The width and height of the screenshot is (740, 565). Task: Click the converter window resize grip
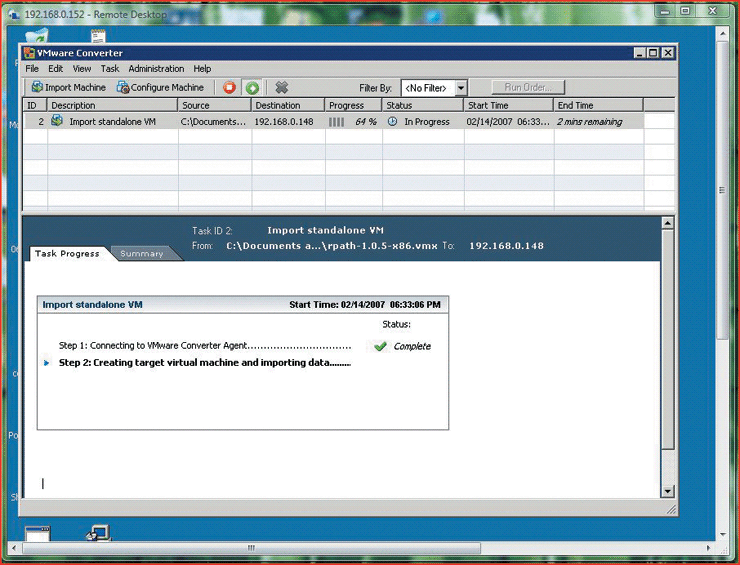pyautogui.click(x=671, y=509)
